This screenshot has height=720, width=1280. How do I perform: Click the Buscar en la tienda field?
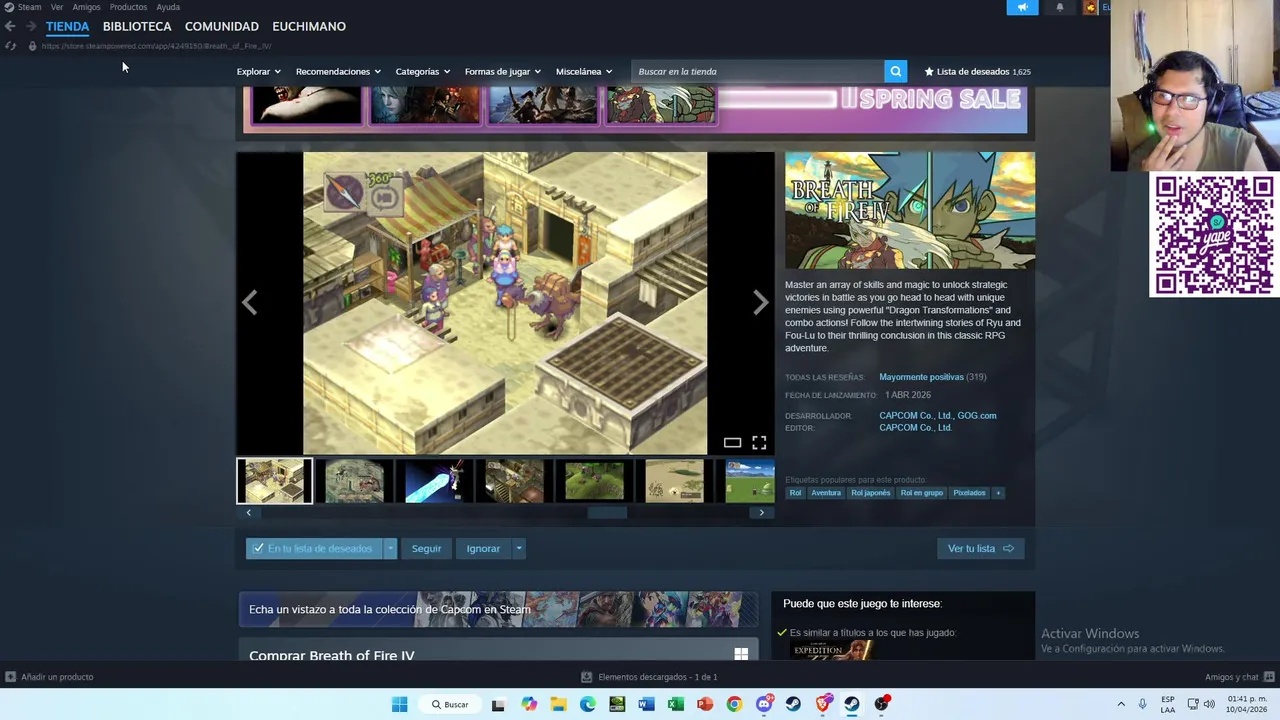point(758,71)
